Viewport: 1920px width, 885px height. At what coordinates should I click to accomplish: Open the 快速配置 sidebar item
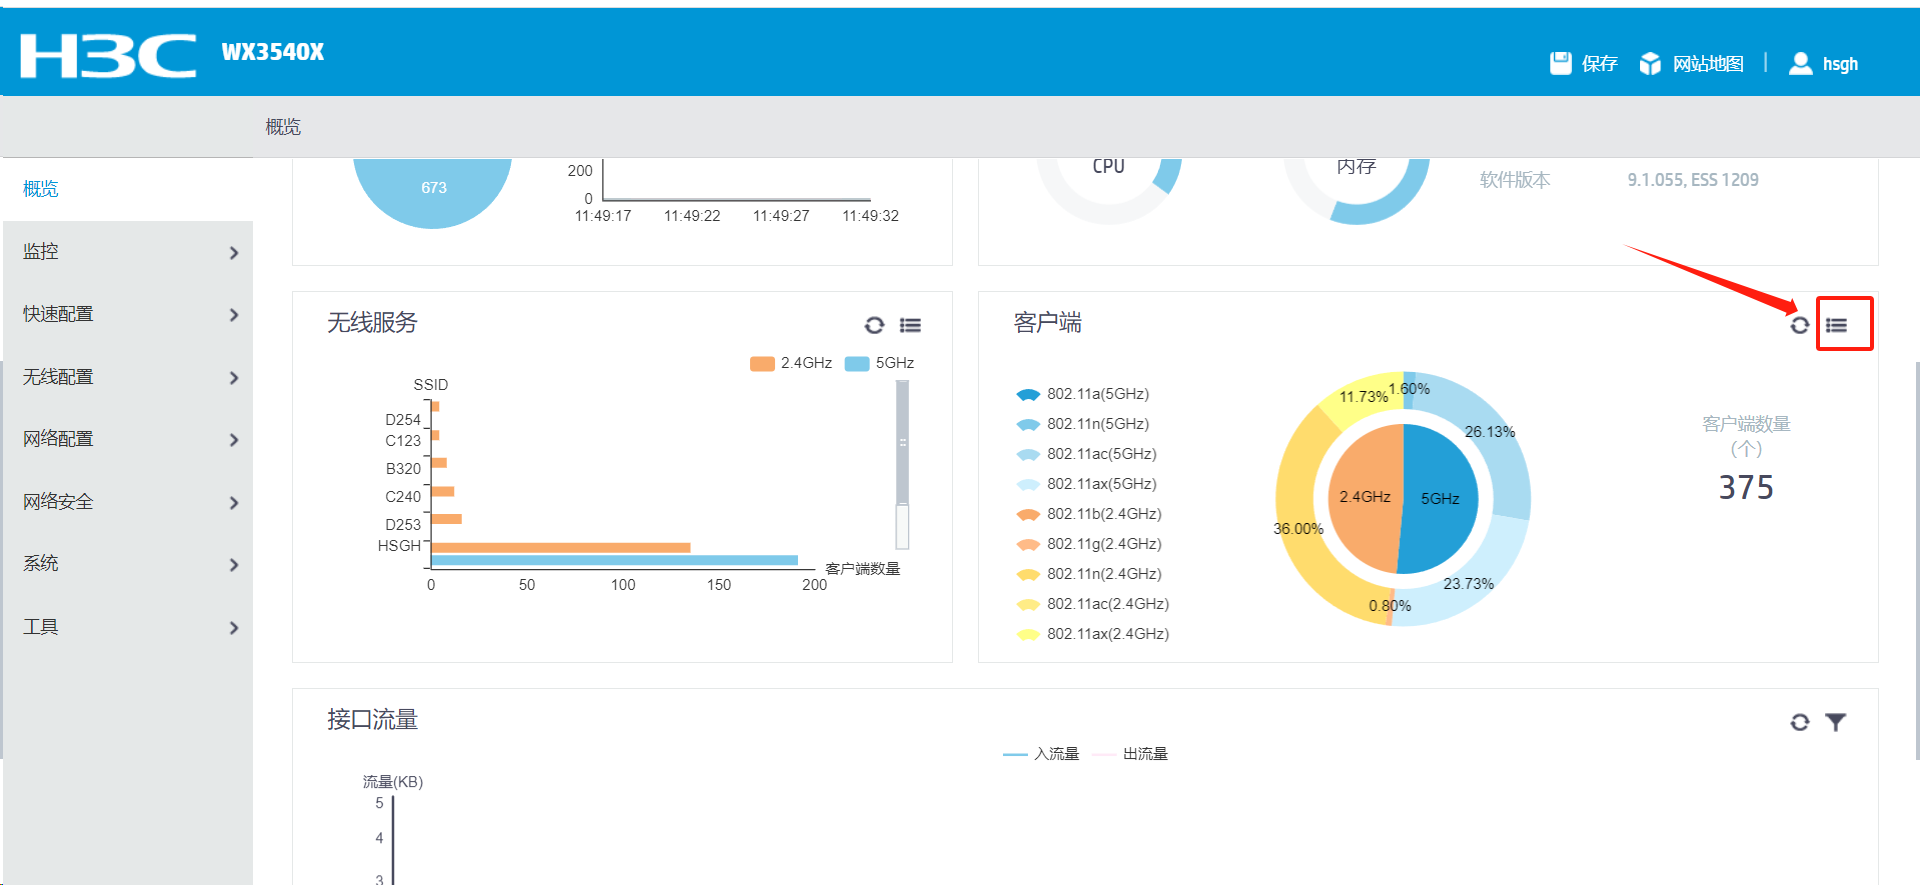pyautogui.click(x=128, y=314)
